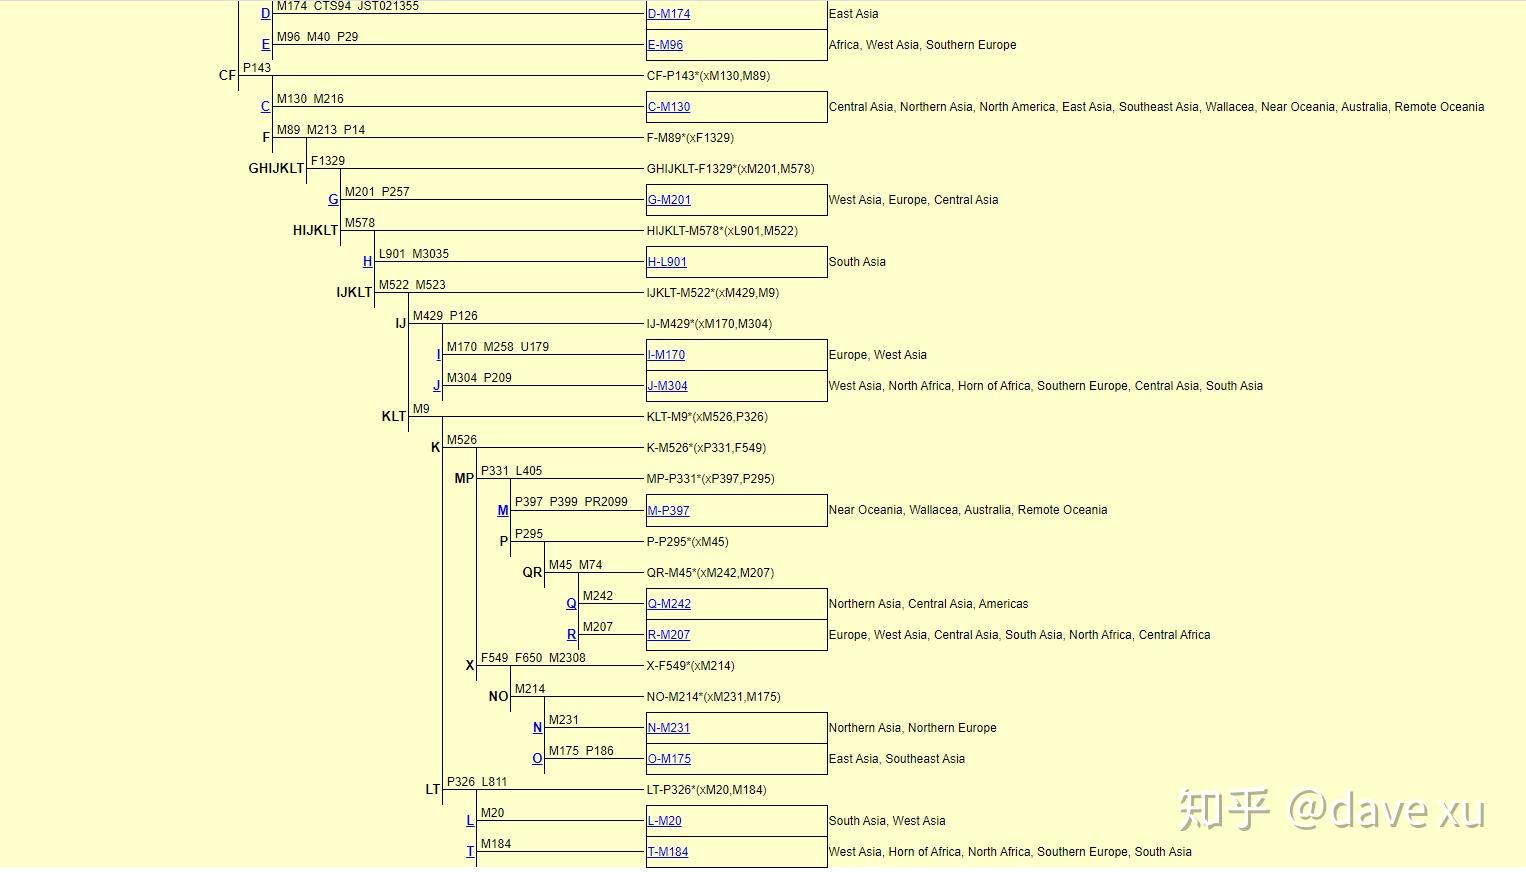Click the G haplogroup letter link
Image resolution: width=1526 pixels, height=873 pixels.
pyautogui.click(x=333, y=199)
